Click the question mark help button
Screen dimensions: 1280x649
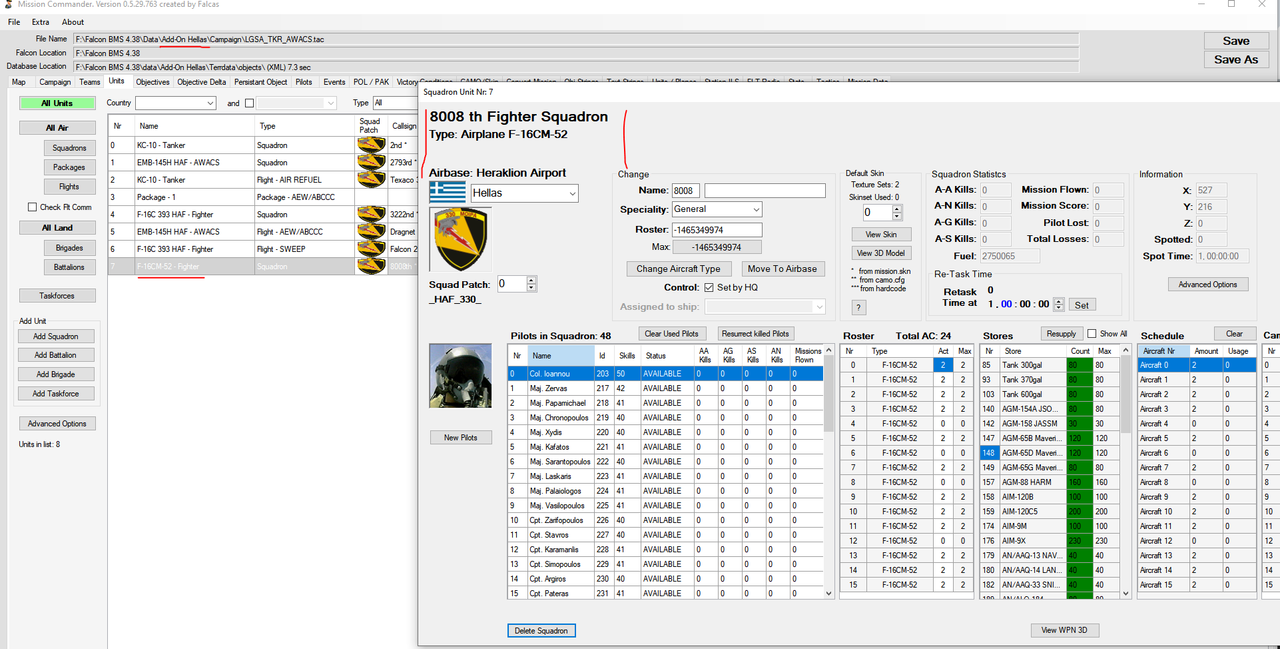click(858, 307)
